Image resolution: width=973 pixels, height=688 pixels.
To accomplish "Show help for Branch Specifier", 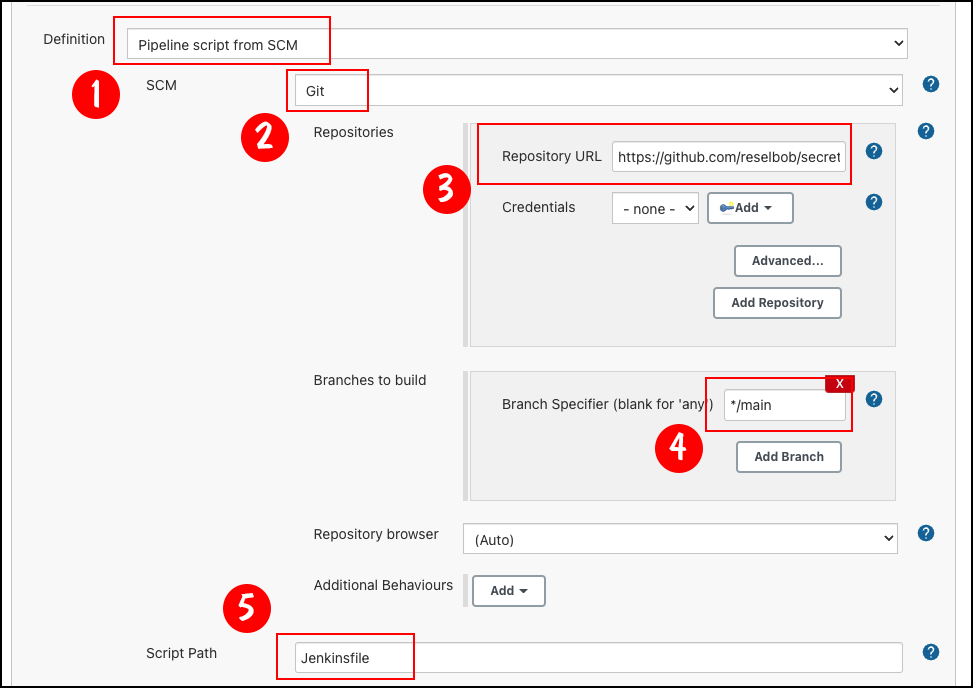I will click(x=873, y=399).
